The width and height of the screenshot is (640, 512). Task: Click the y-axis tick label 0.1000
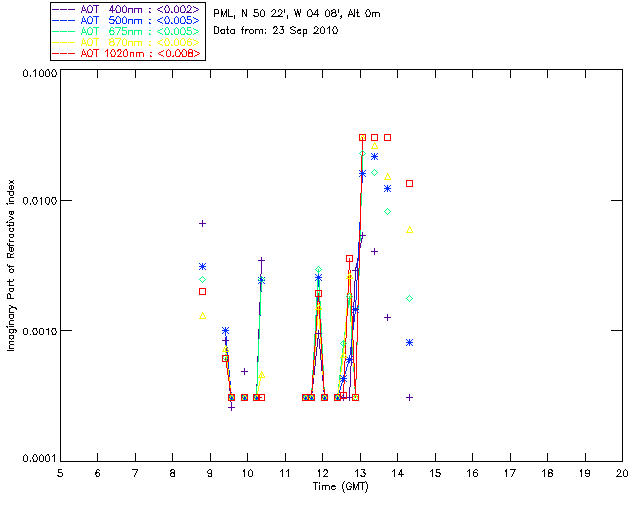click(40, 73)
